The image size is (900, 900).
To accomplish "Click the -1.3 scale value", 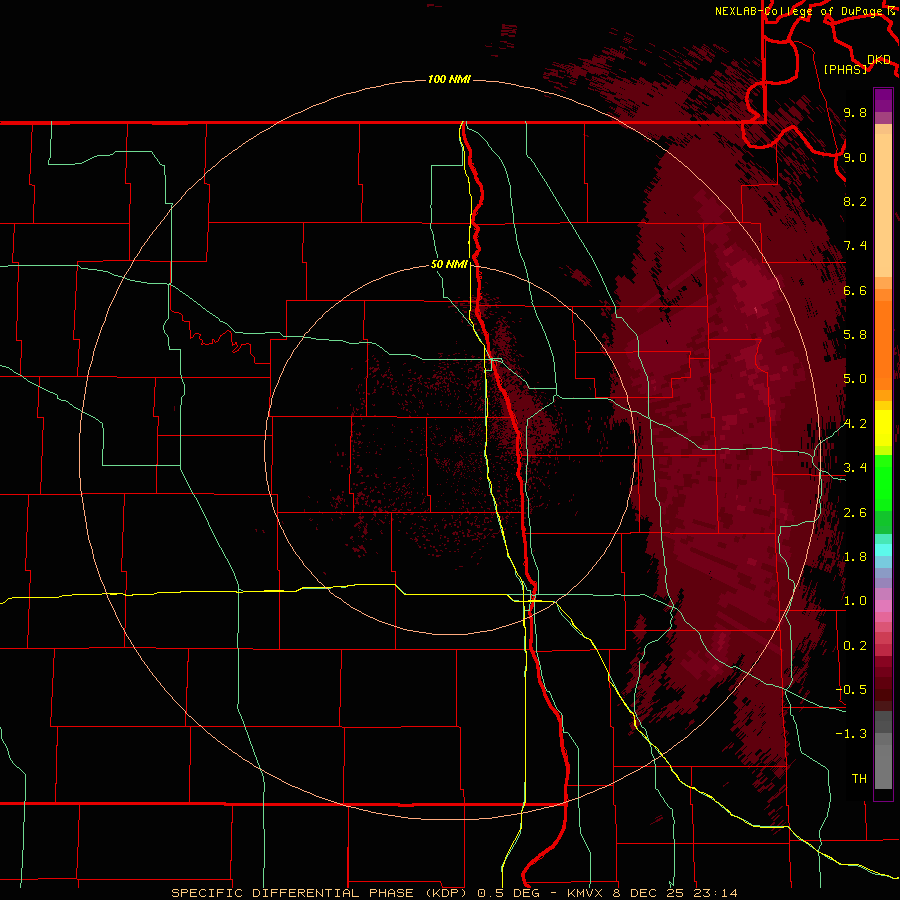I will click(x=851, y=734).
